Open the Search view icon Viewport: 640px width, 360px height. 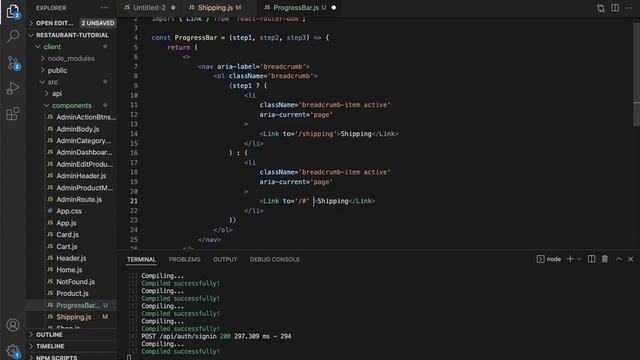pos(13,36)
